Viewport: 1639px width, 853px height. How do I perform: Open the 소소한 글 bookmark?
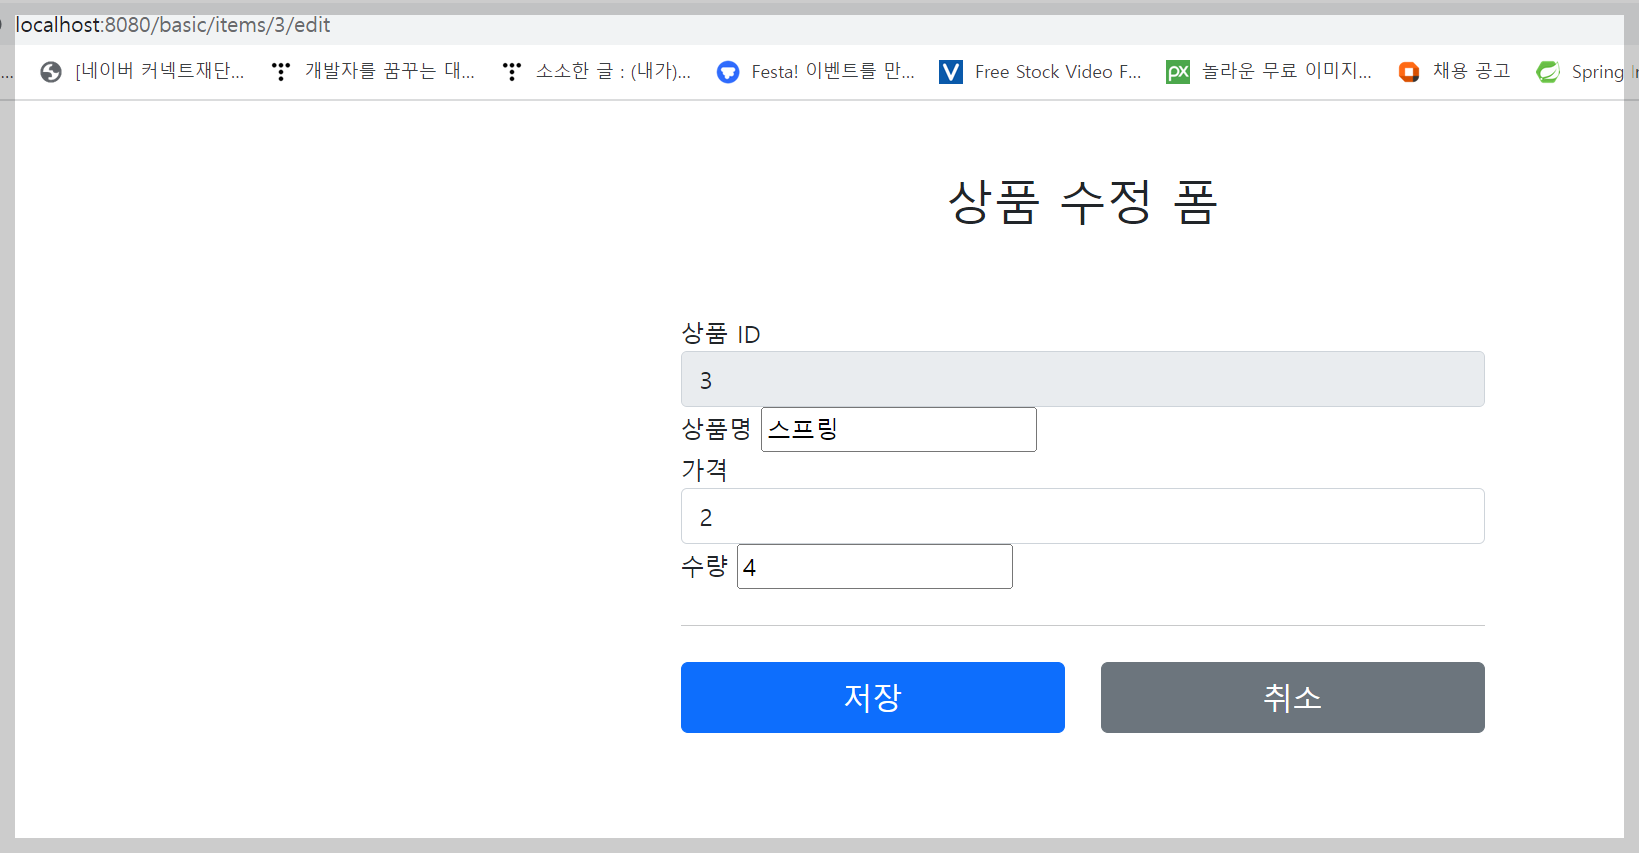(597, 71)
